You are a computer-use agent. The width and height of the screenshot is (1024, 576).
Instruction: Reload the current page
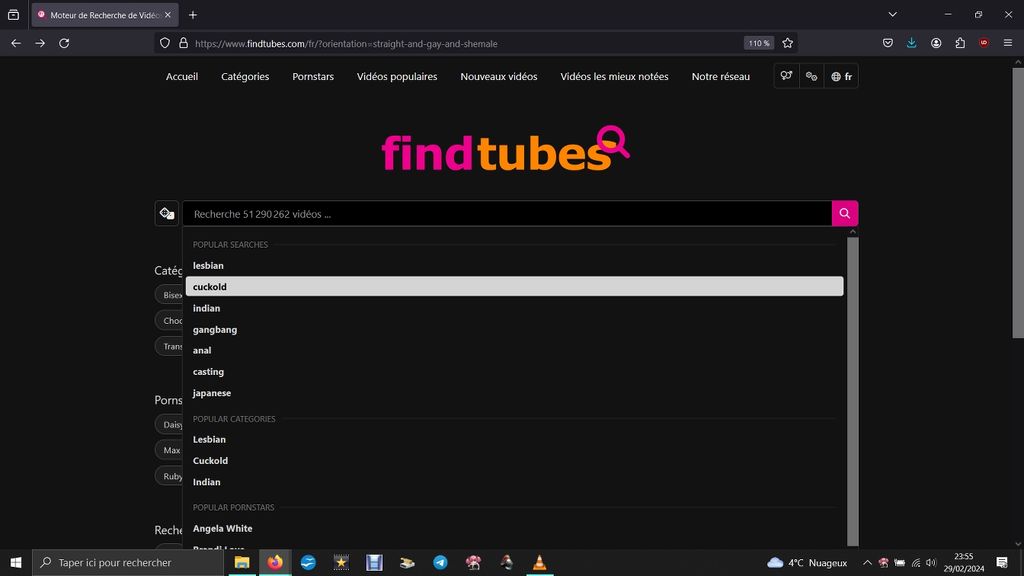tap(64, 43)
